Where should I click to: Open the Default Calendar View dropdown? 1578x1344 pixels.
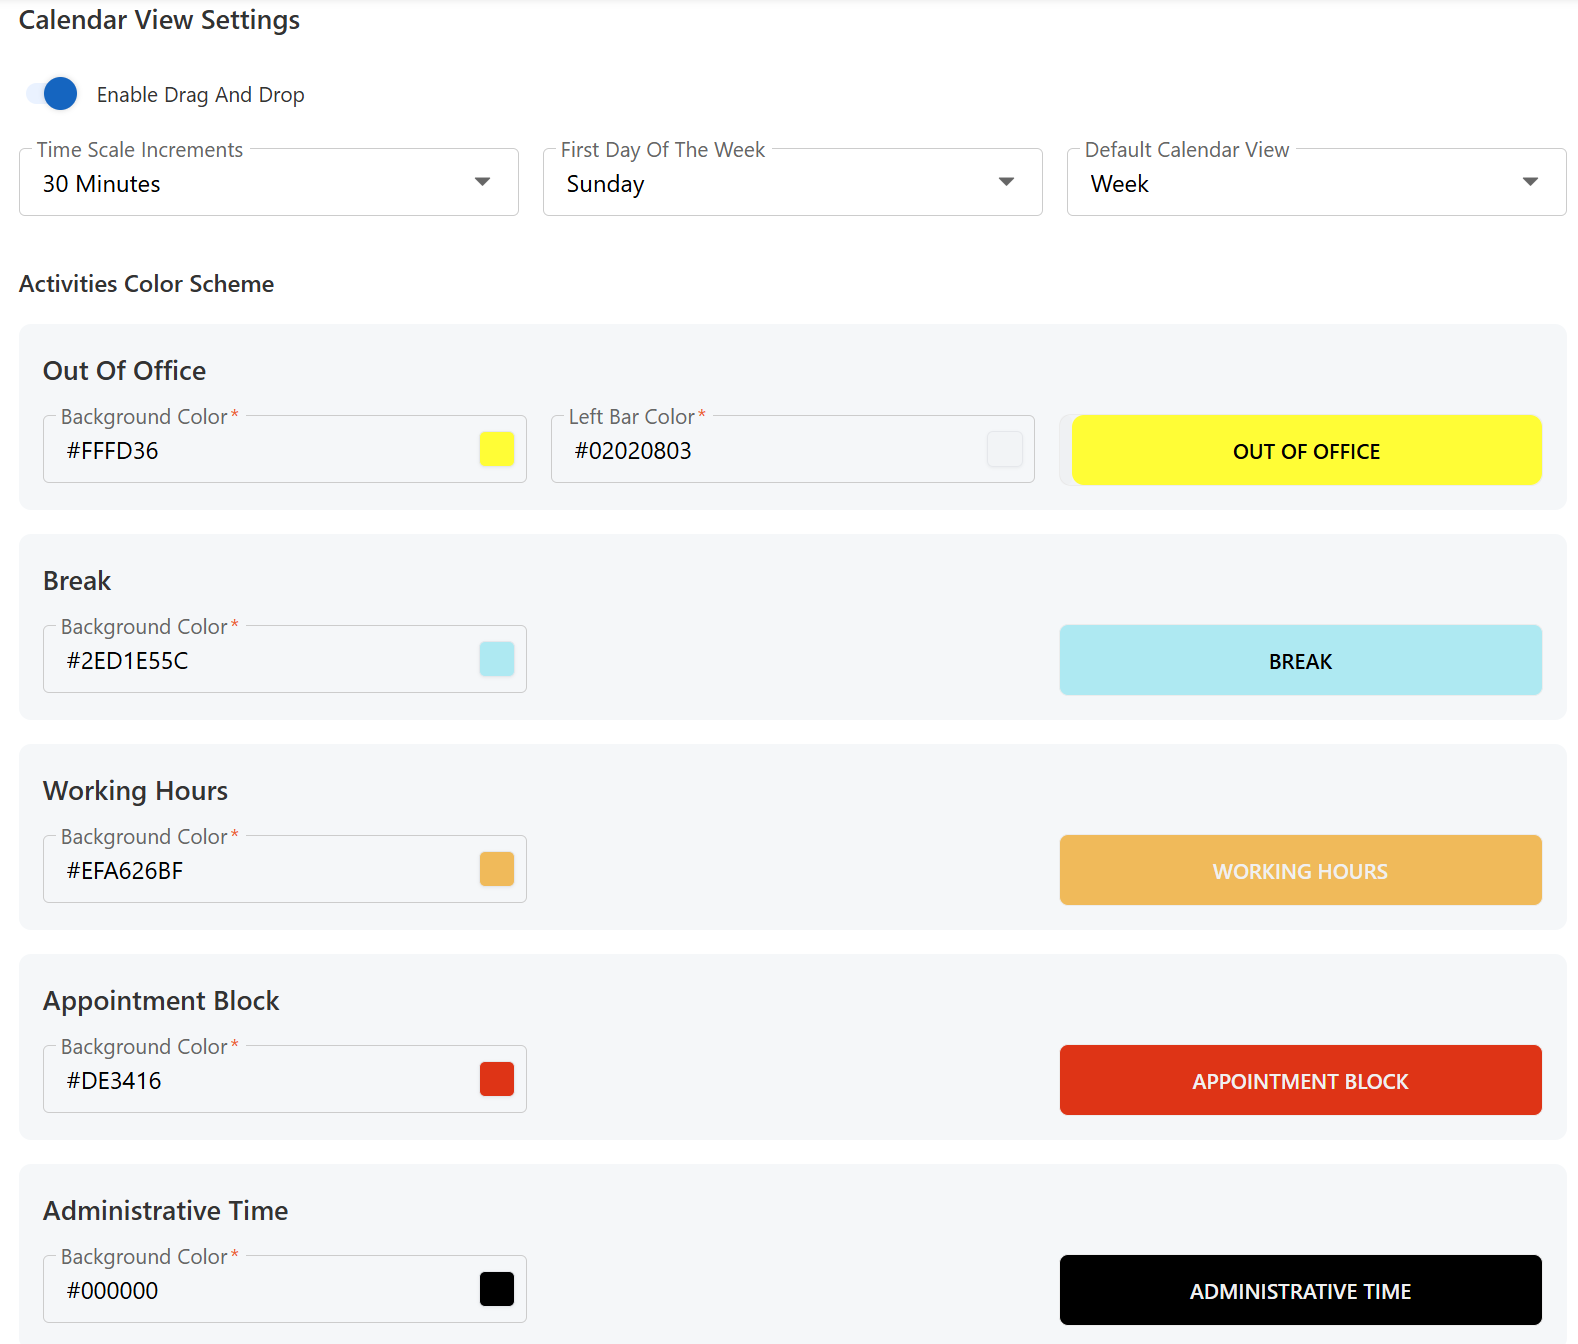[1315, 183]
